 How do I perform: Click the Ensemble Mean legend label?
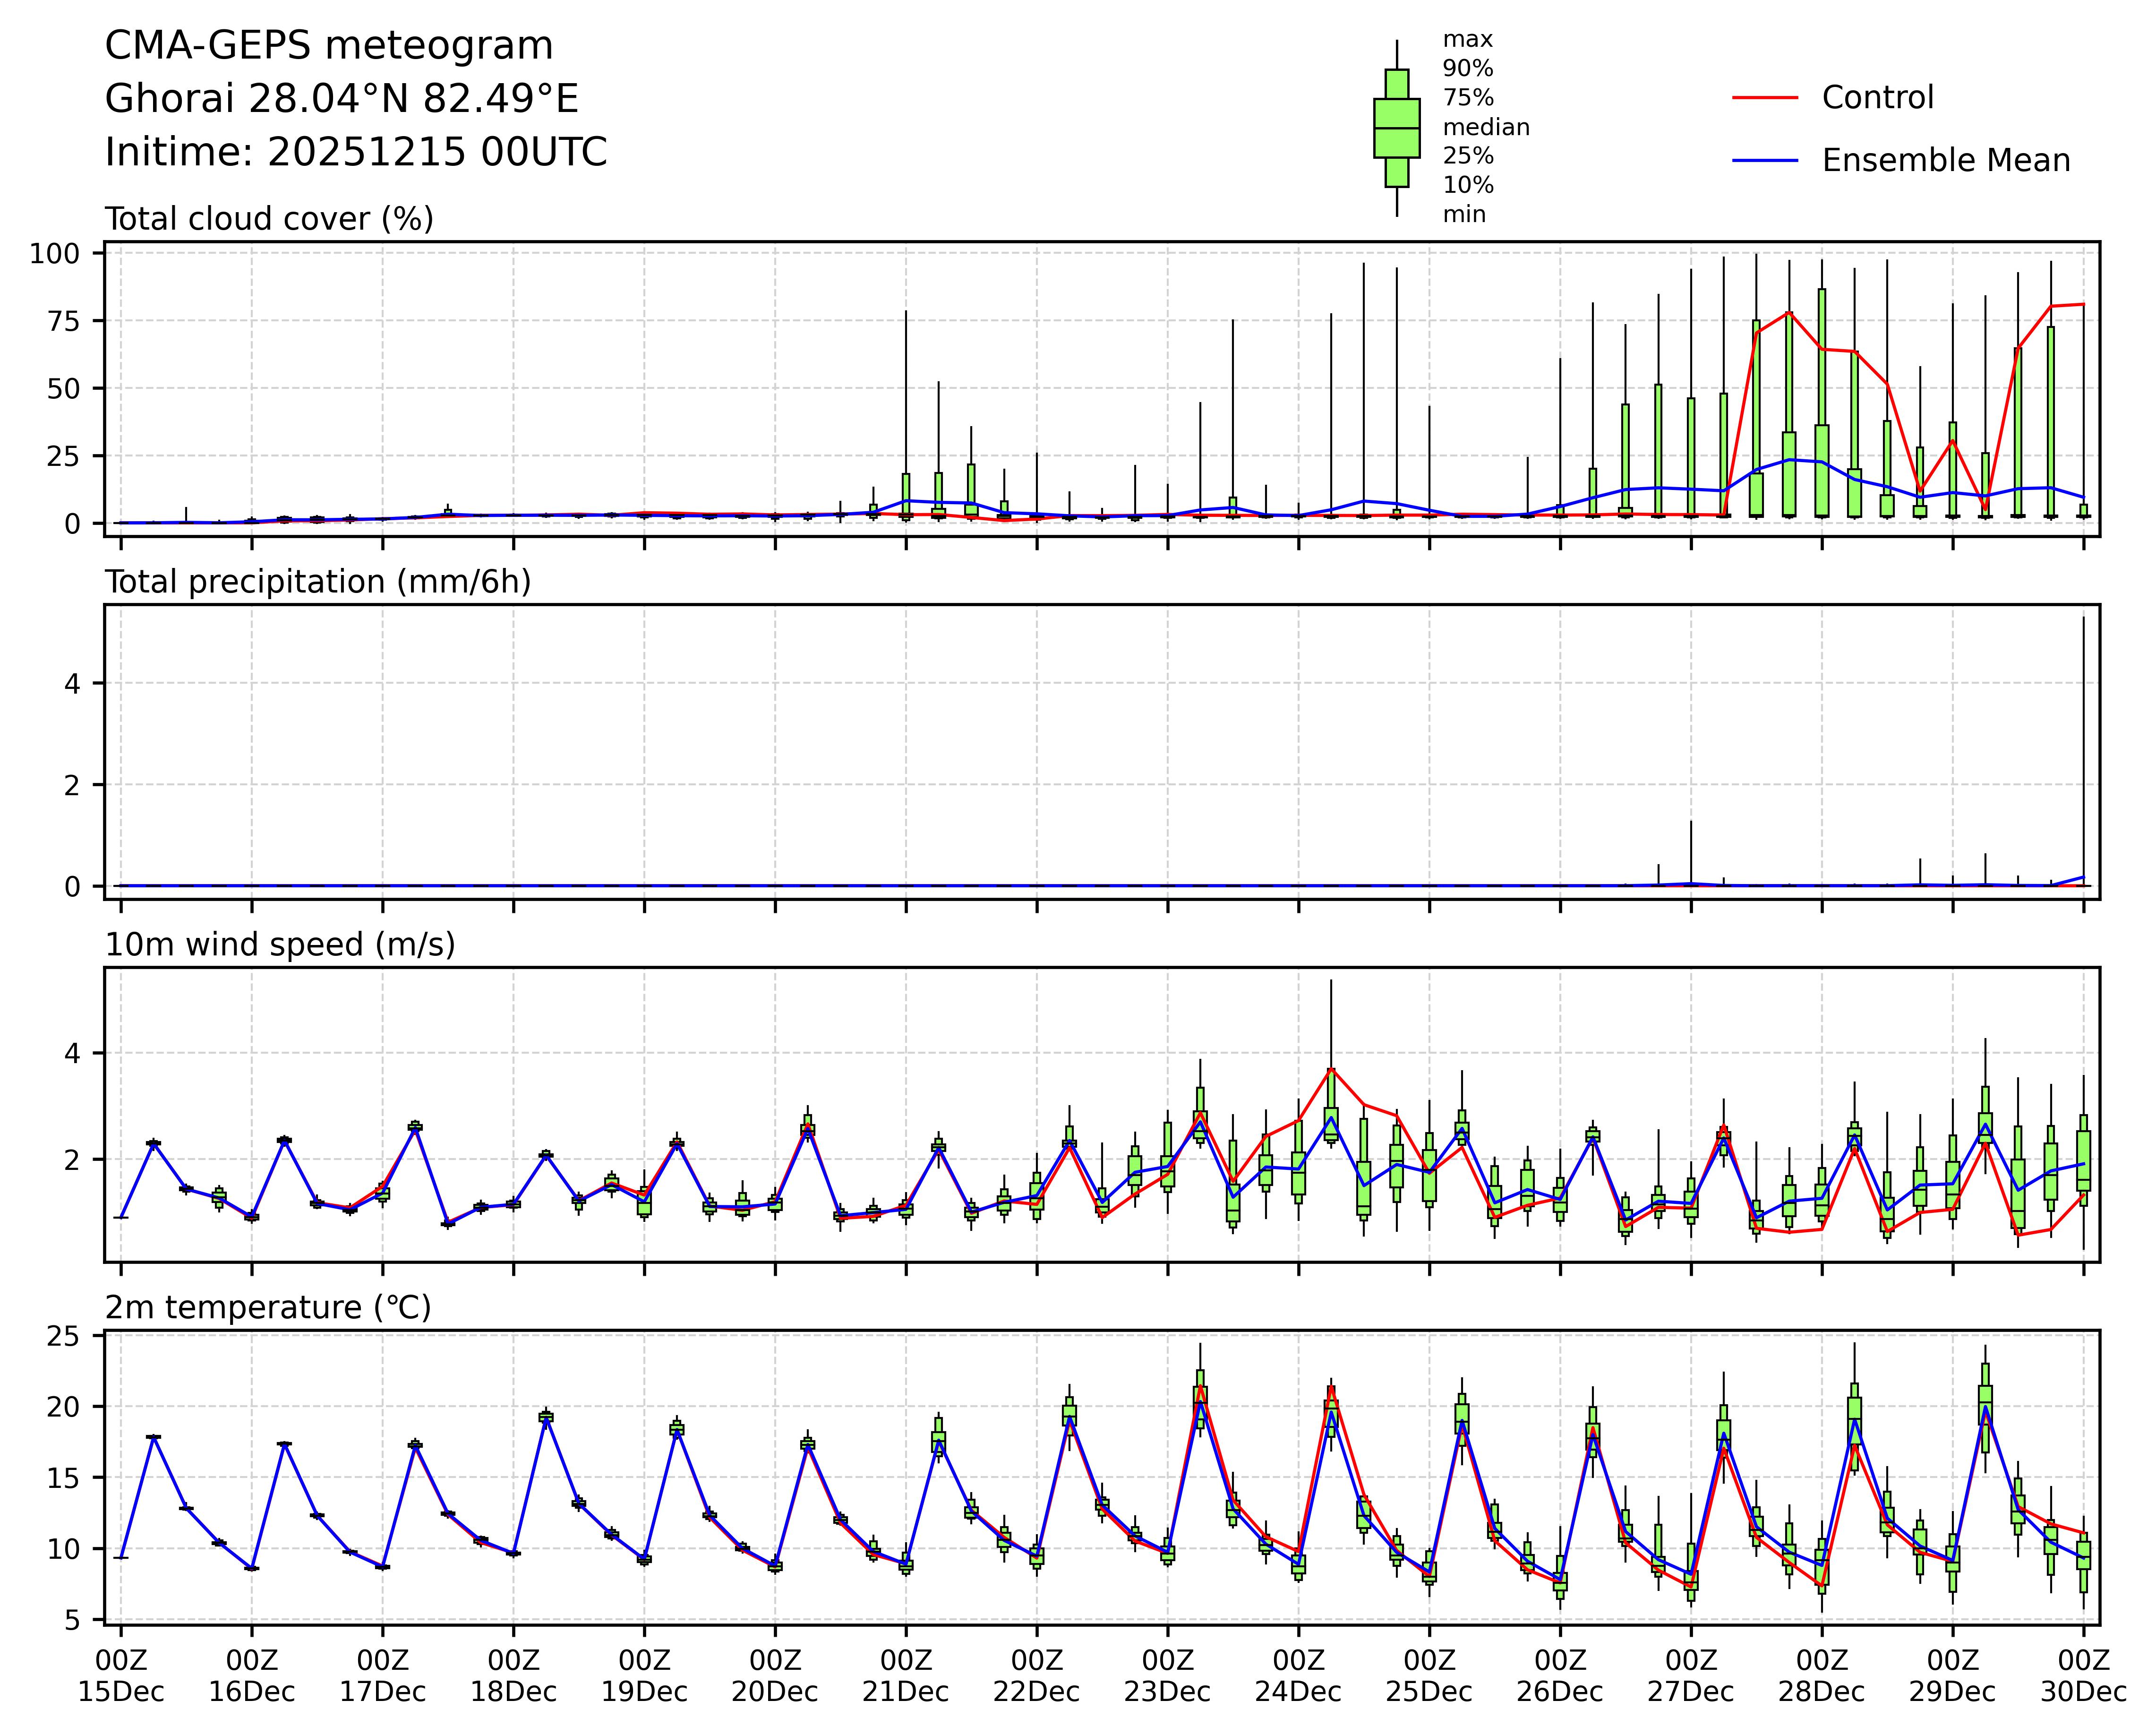pos(1945,161)
